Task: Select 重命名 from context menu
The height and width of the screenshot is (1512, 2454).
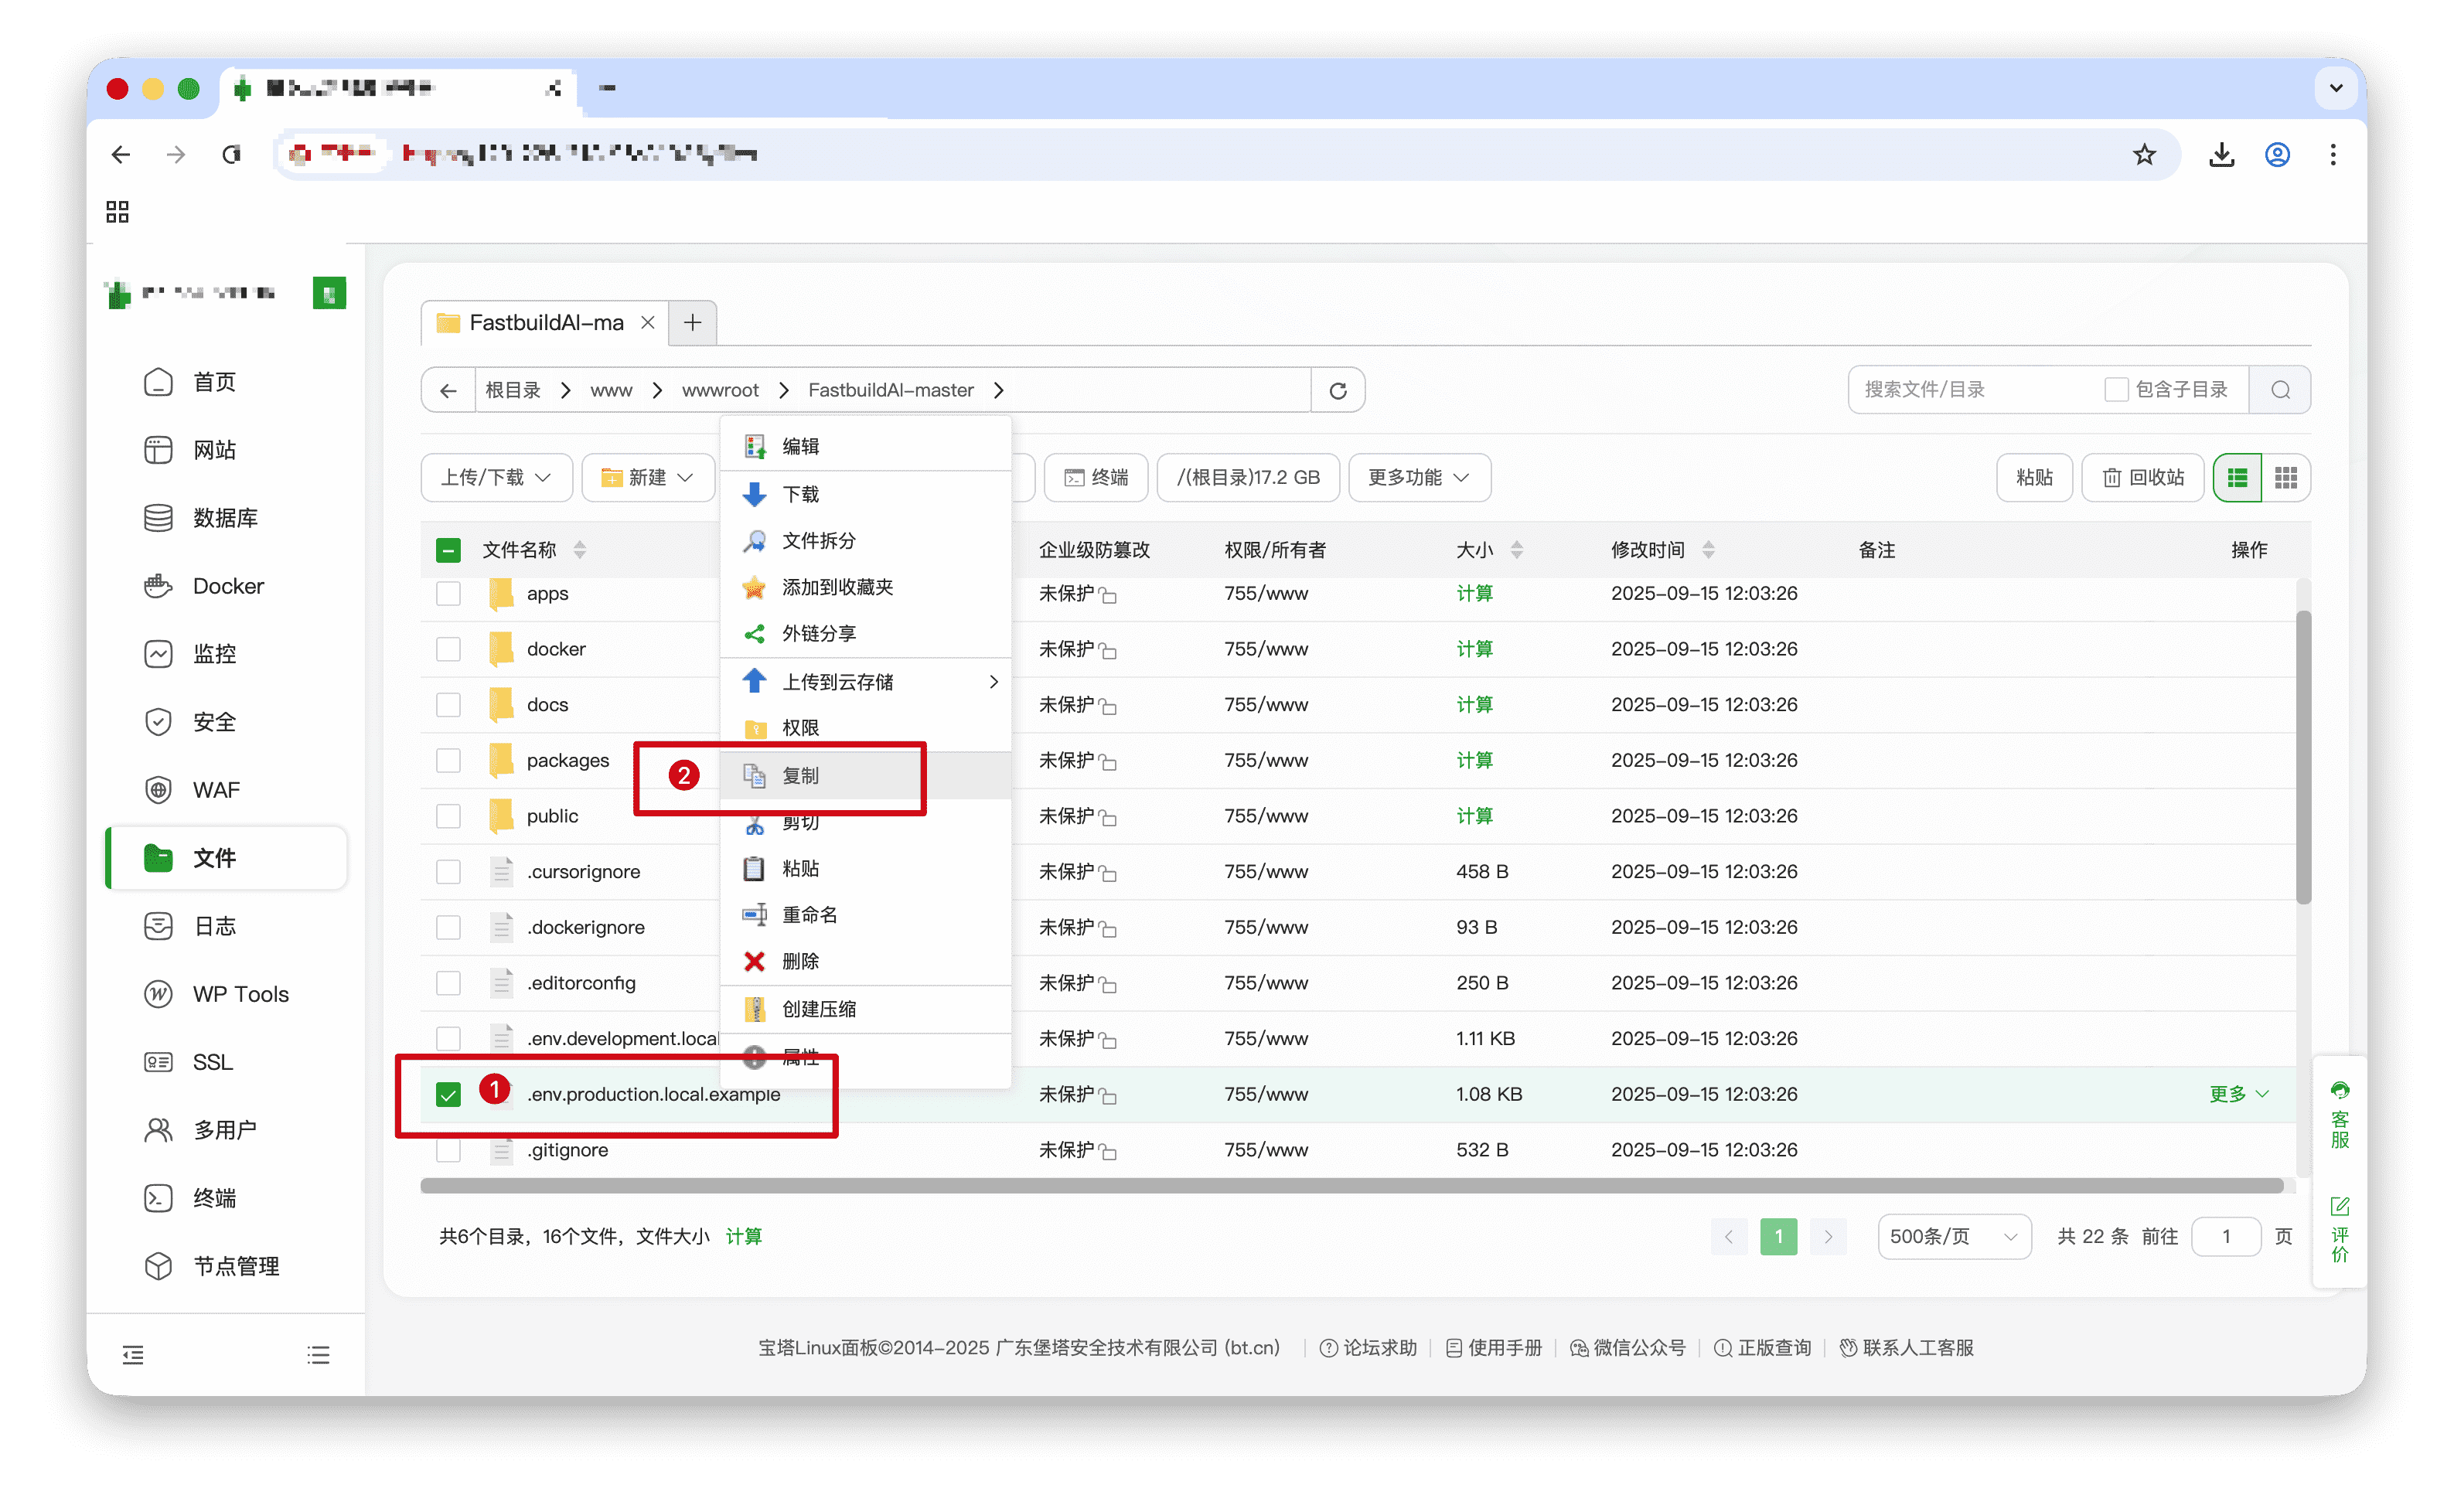Action: point(809,915)
